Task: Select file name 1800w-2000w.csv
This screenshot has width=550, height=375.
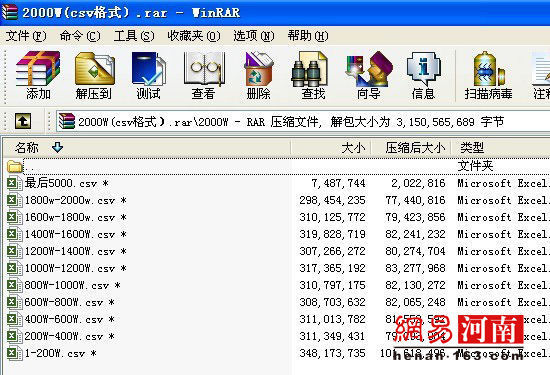Action: pyautogui.click(x=75, y=200)
